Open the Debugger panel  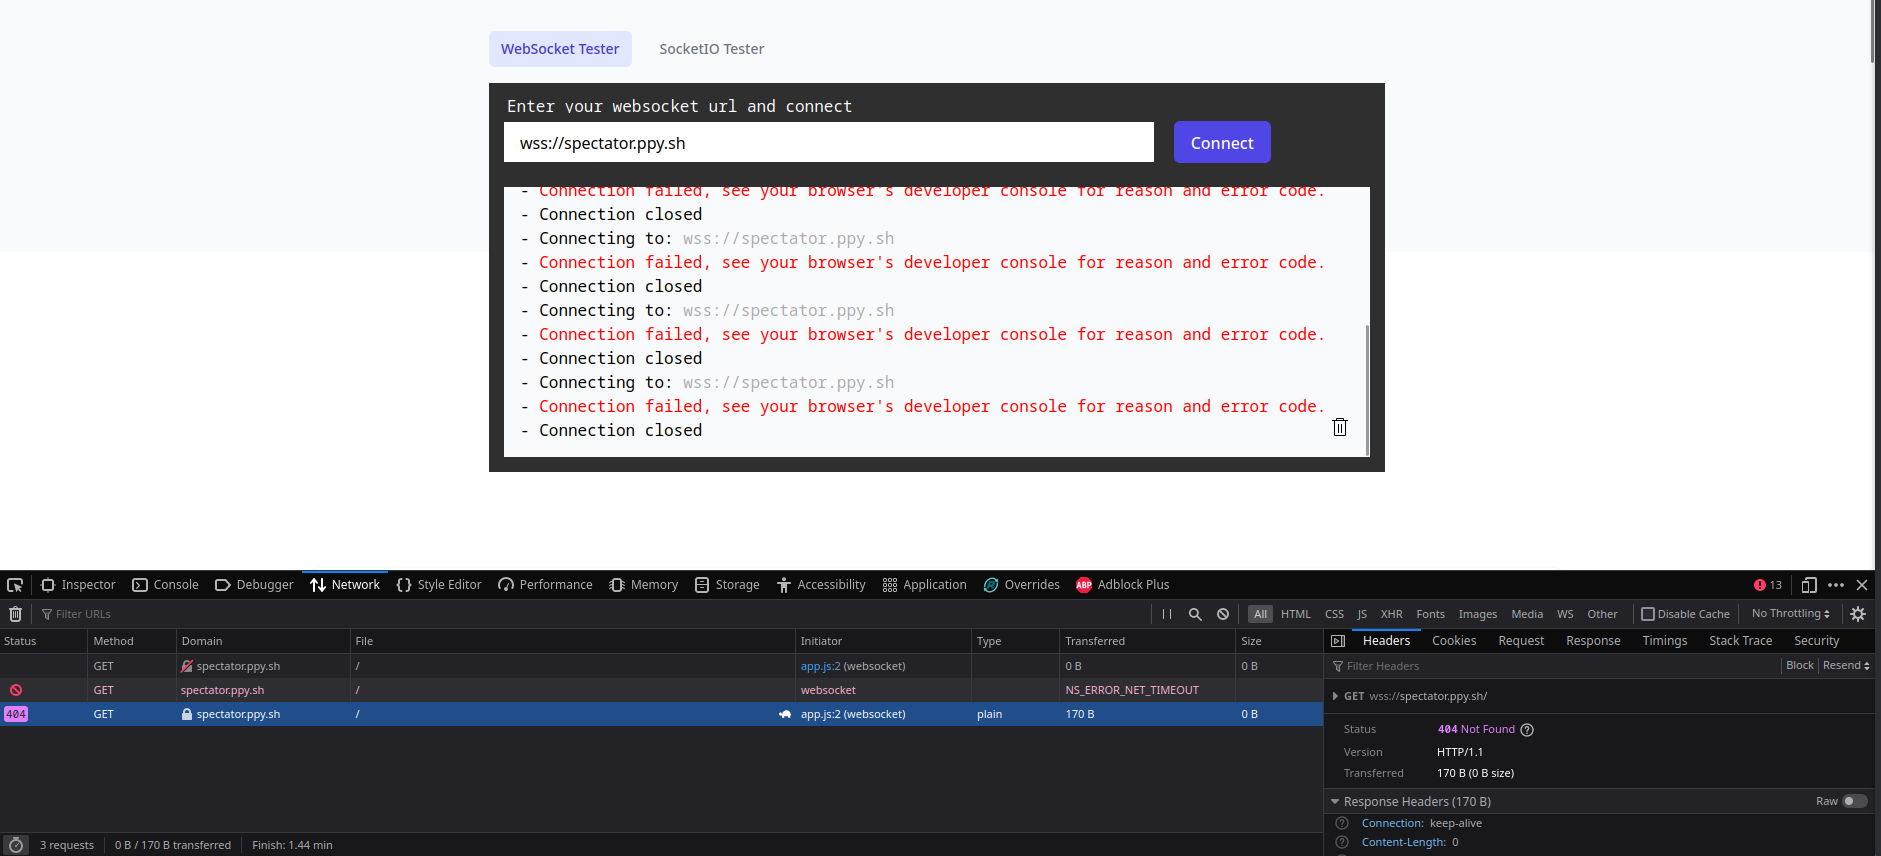click(x=254, y=585)
